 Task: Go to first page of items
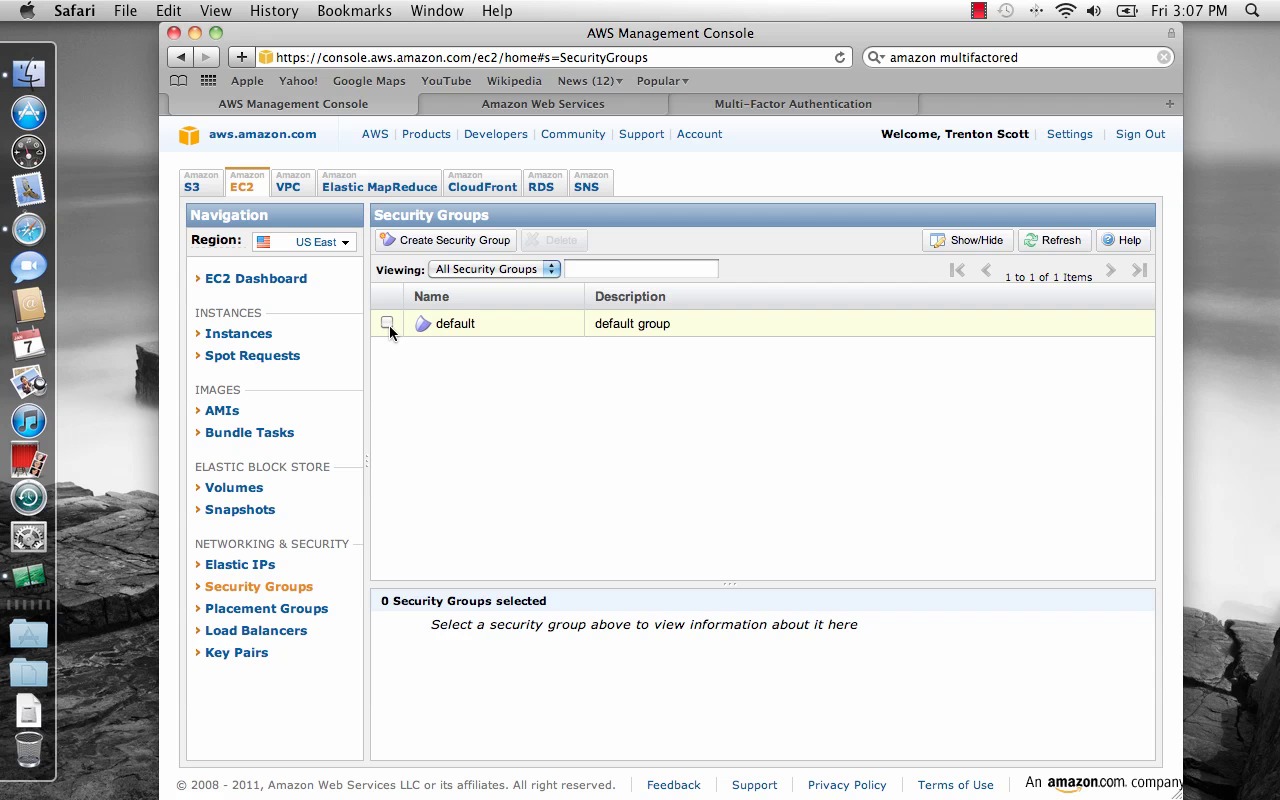click(x=957, y=270)
